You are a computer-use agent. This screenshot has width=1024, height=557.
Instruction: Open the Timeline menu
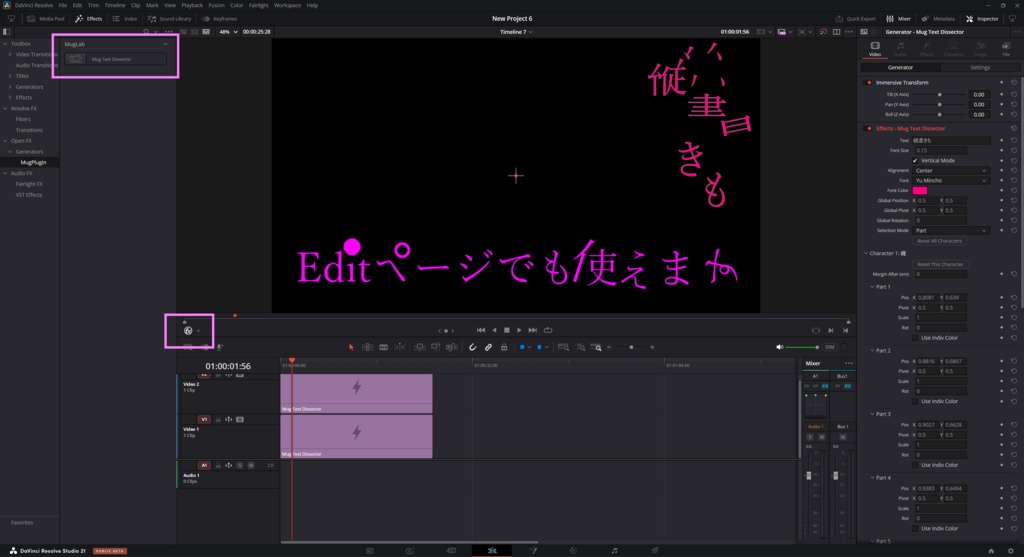click(x=114, y=5)
